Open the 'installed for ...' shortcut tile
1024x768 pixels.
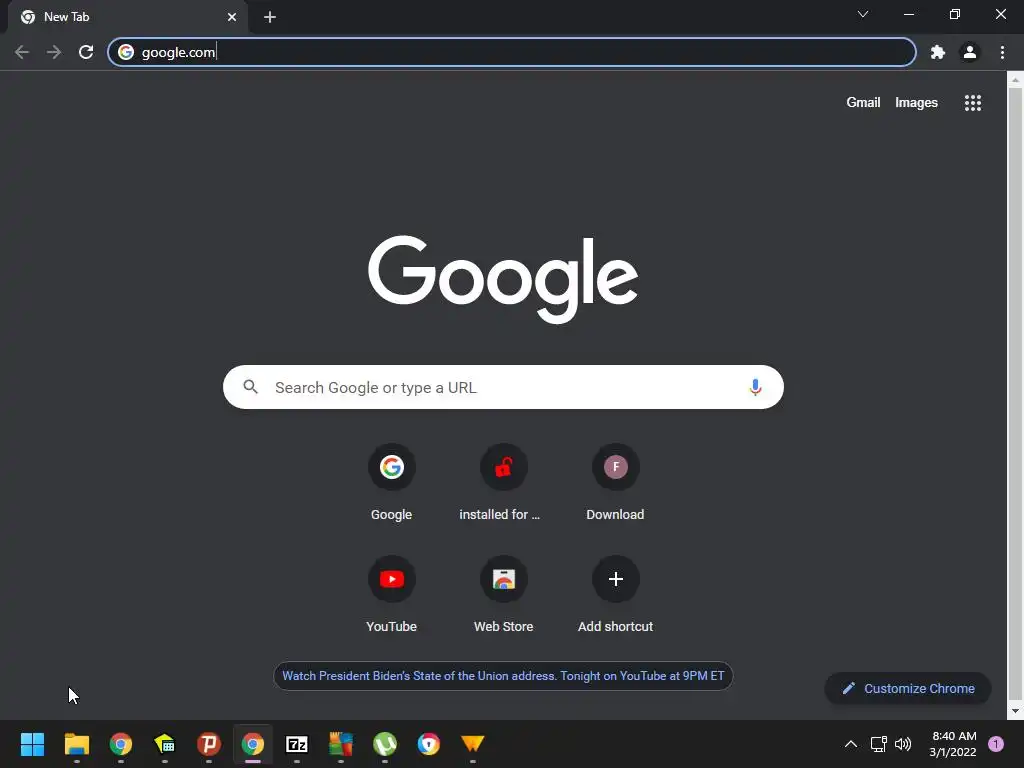[x=503, y=483]
